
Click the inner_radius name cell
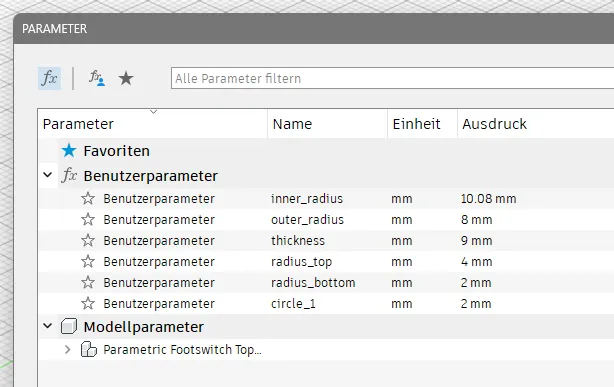point(307,199)
